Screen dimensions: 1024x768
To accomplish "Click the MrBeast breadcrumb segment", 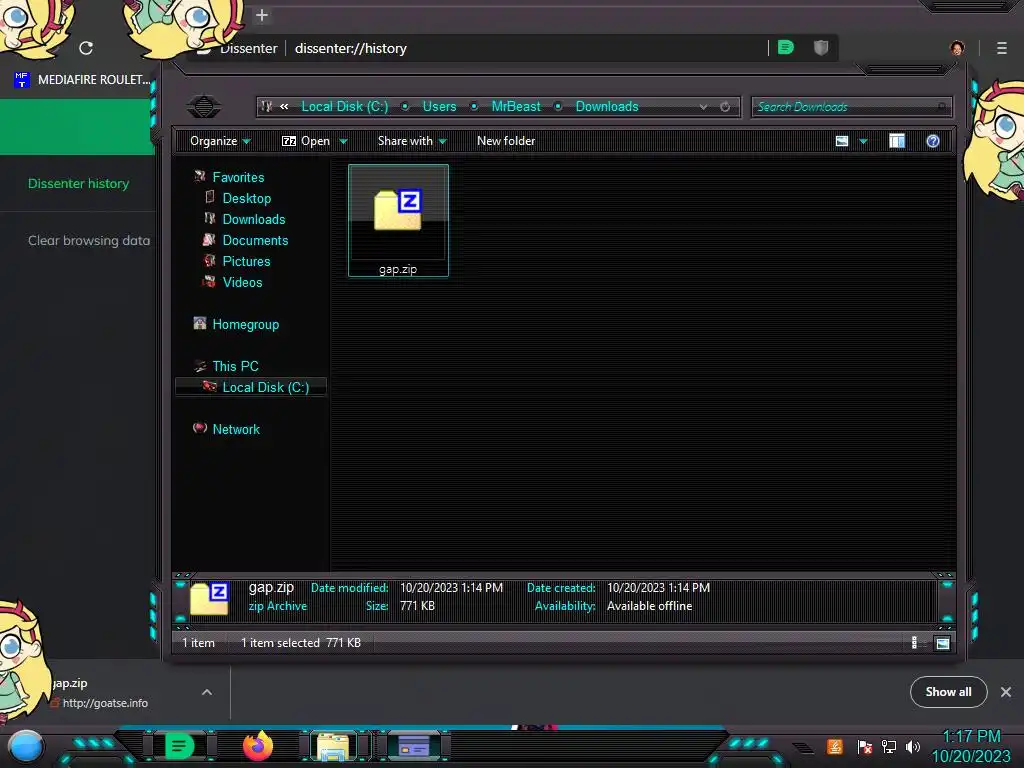I will (x=516, y=106).
